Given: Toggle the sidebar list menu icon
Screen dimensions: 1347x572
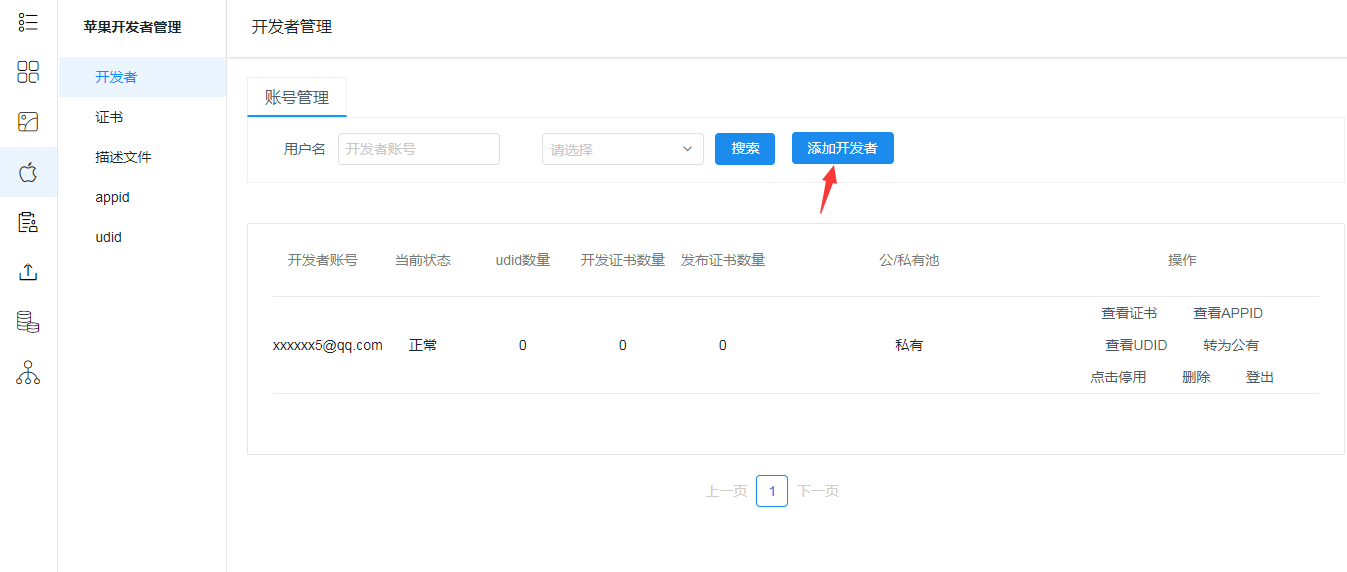Looking at the screenshot, I should pyautogui.click(x=28, y=21).
